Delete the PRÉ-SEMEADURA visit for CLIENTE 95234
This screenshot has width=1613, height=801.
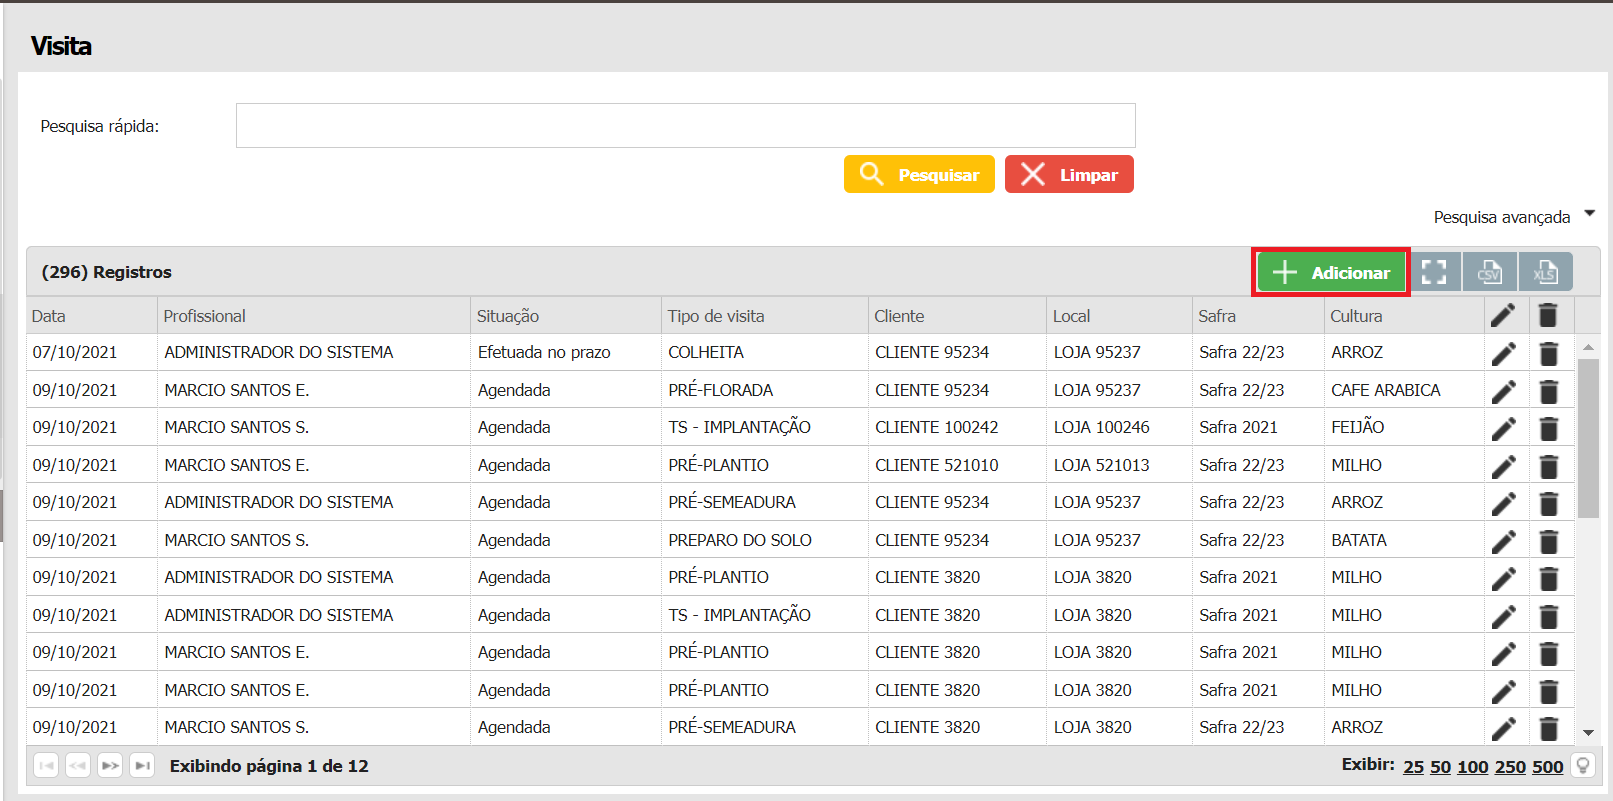click(1549, 503)
